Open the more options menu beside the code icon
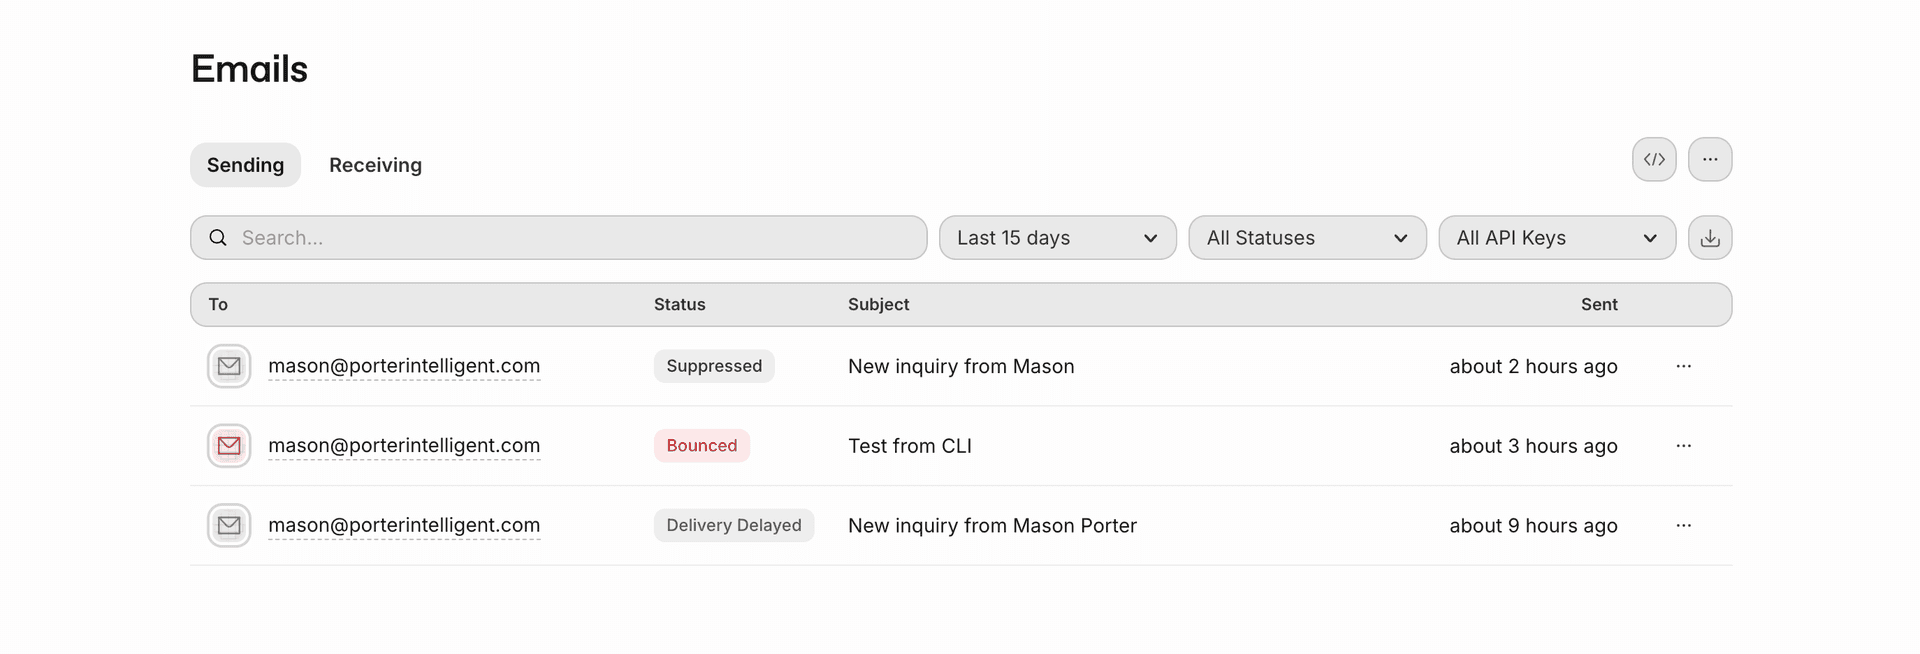Viewport: 1920px width, 654px height. tap(1710, 159)
